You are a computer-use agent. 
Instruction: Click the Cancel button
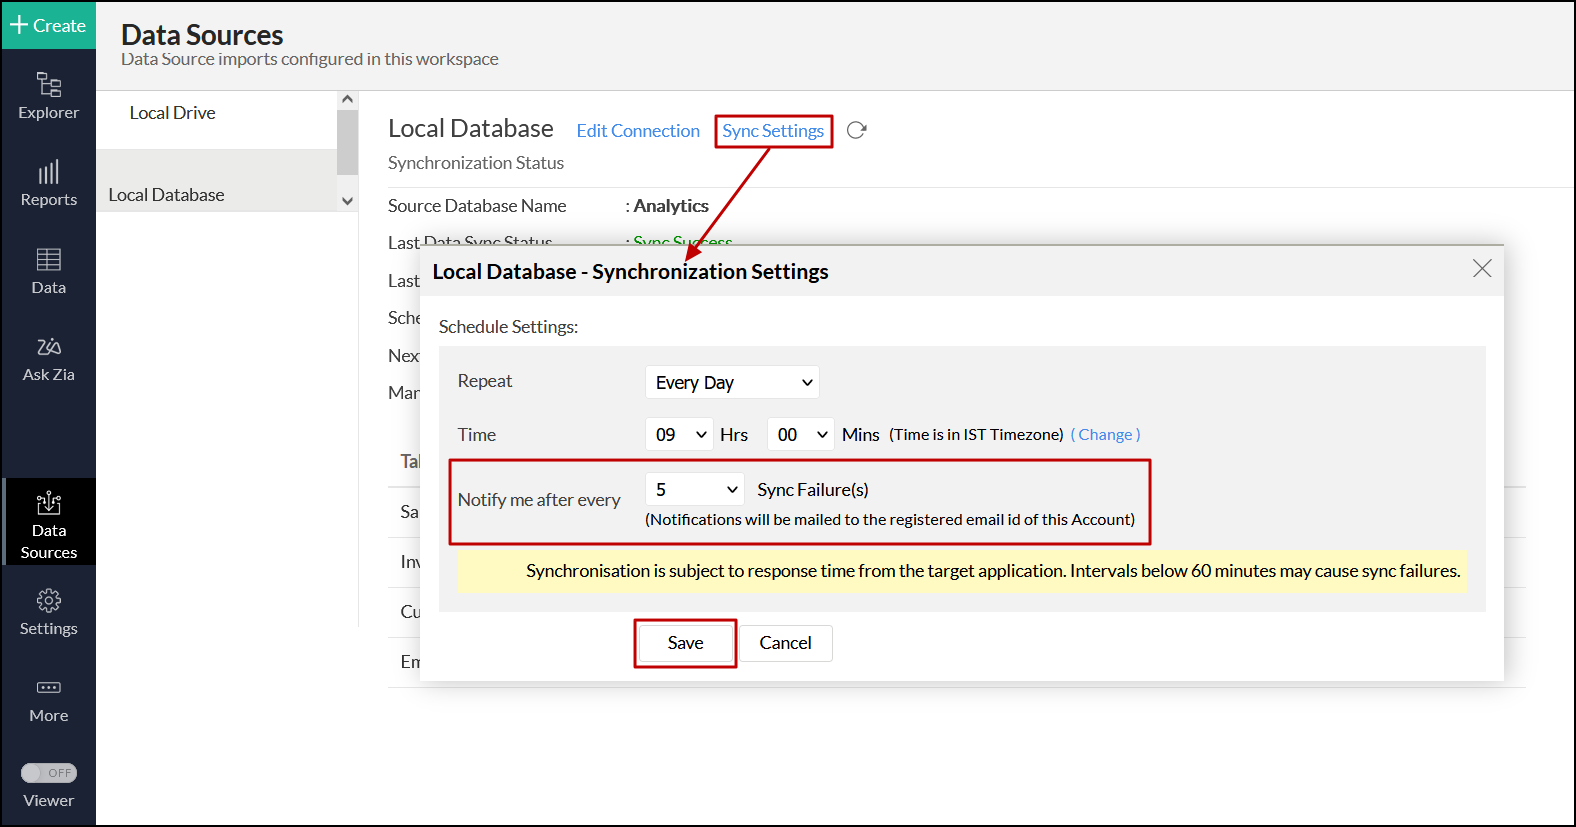785,643
